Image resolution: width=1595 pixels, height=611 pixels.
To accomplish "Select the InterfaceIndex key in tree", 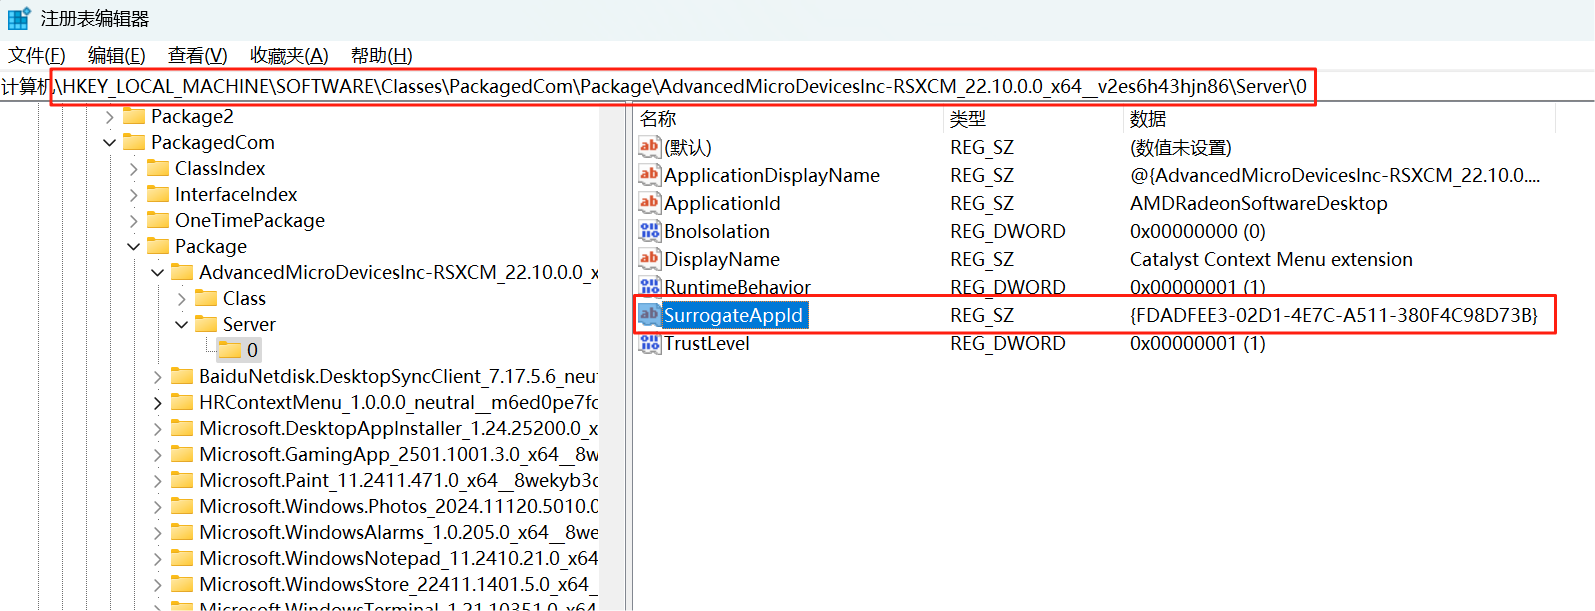I will tap(236, 195).
